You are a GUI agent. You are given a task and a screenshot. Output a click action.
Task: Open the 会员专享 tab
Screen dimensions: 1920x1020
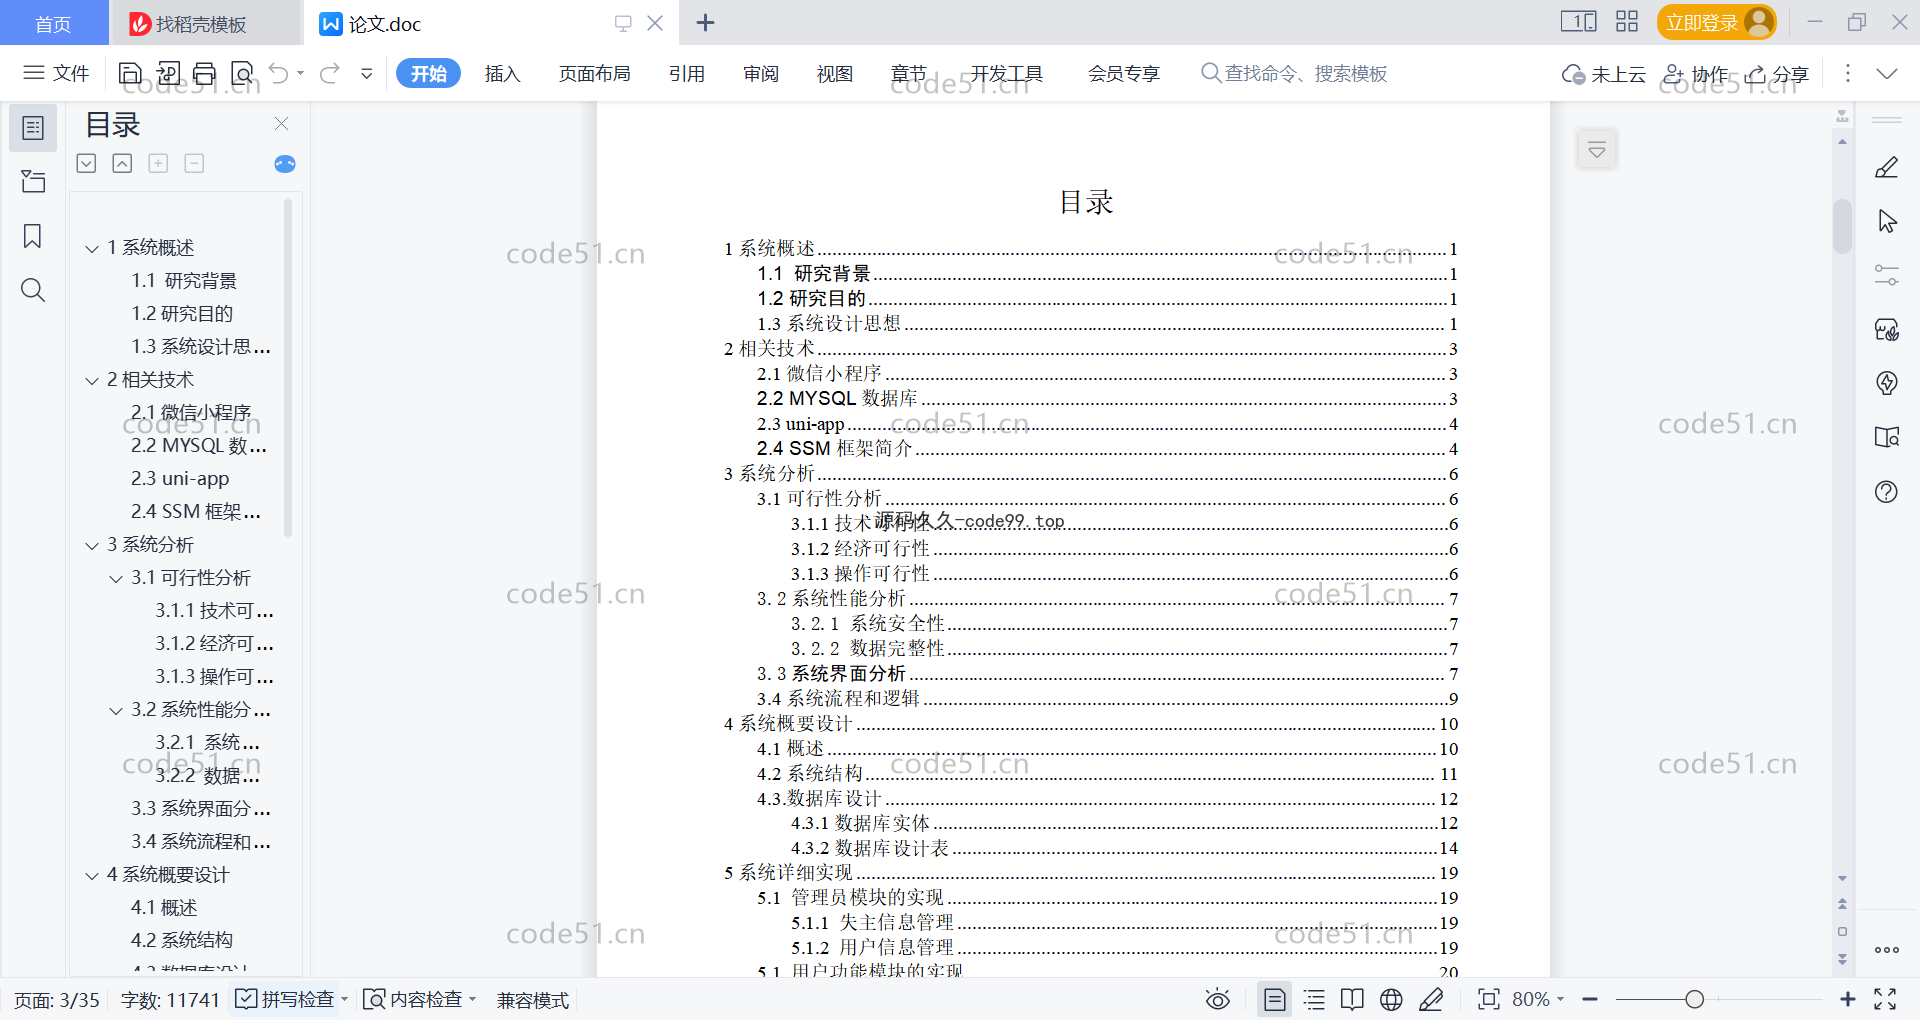1124,73
